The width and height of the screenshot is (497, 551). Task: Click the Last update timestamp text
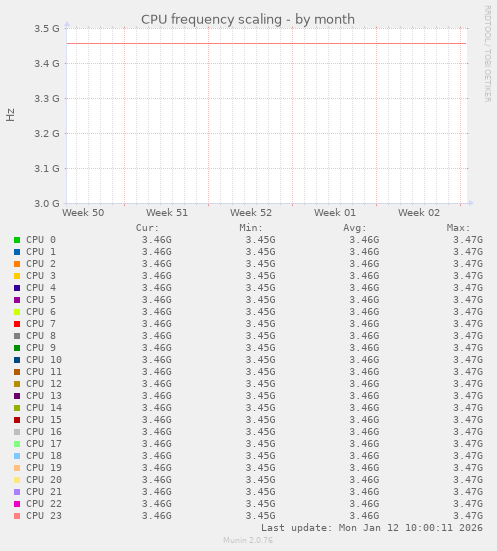[x=372, y=528]
